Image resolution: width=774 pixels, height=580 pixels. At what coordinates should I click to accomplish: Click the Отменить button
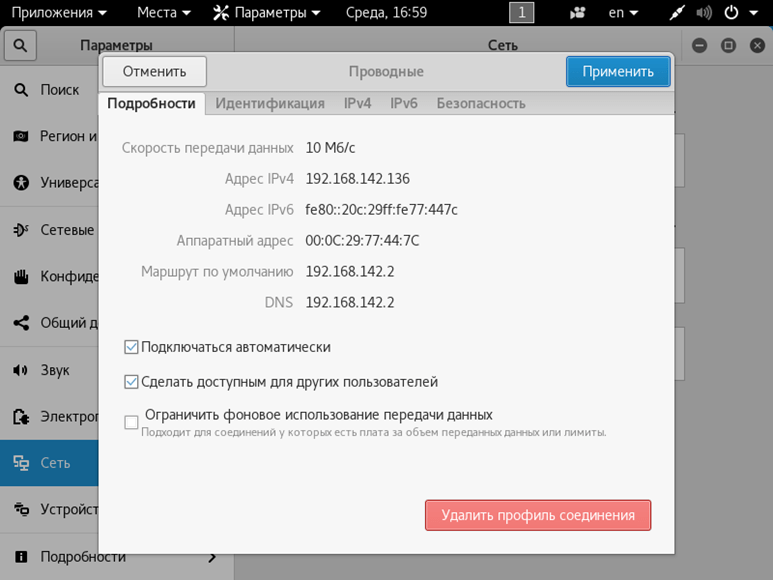(155, 72)
